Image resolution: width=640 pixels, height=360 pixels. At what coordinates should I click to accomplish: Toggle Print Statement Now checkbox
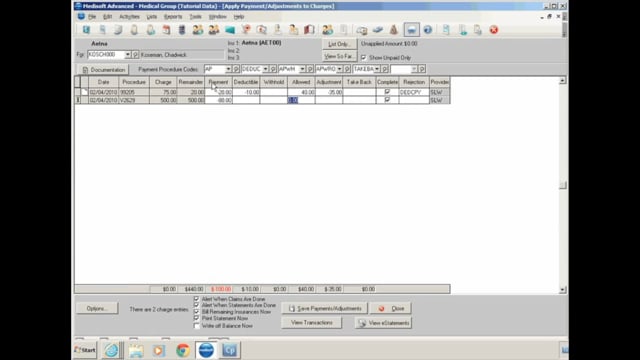197,318
